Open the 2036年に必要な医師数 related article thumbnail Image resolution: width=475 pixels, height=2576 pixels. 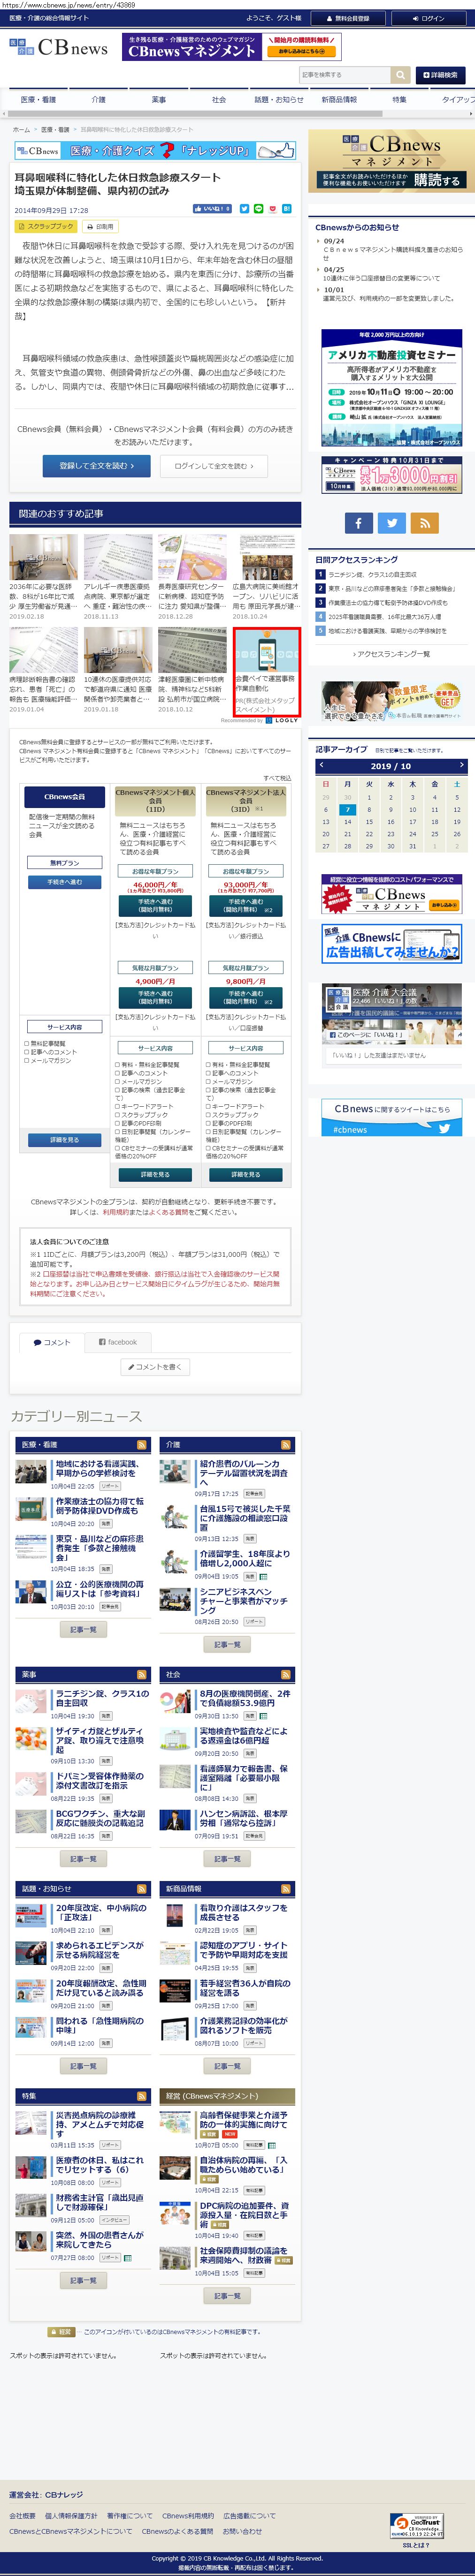click(x=43, y=556)
